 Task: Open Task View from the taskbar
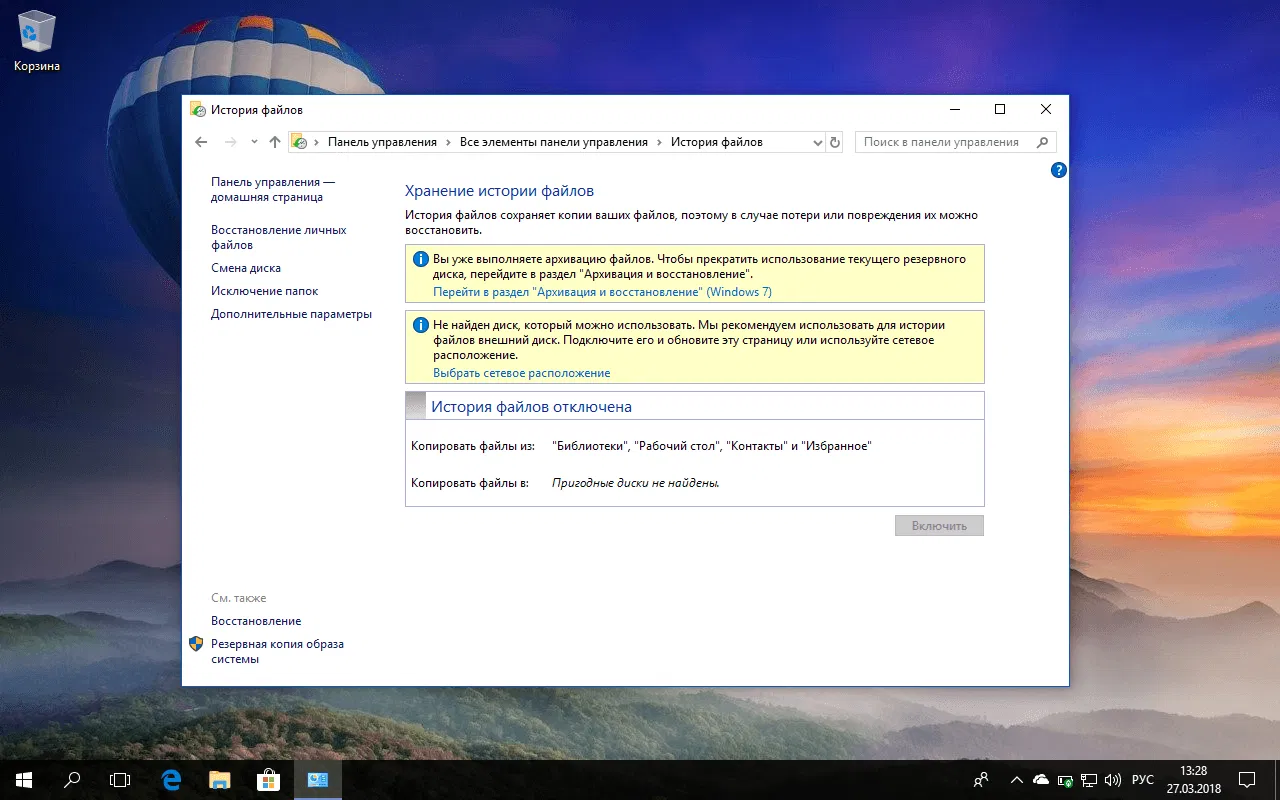pos(120,779)
